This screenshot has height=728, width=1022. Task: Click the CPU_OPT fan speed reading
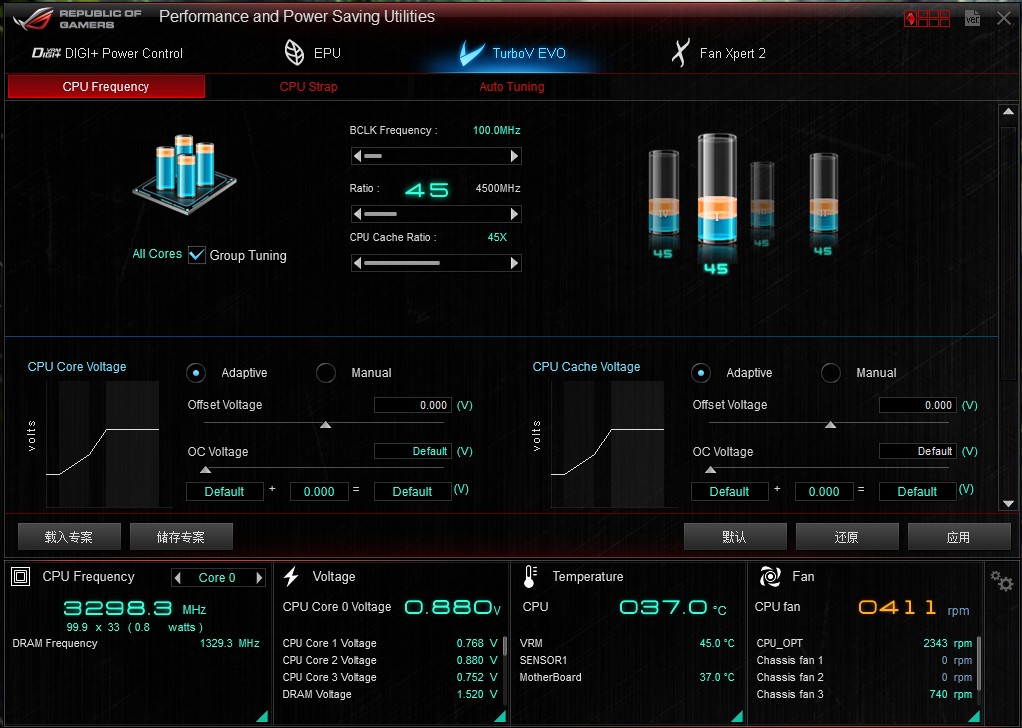[x=948, y=643]
